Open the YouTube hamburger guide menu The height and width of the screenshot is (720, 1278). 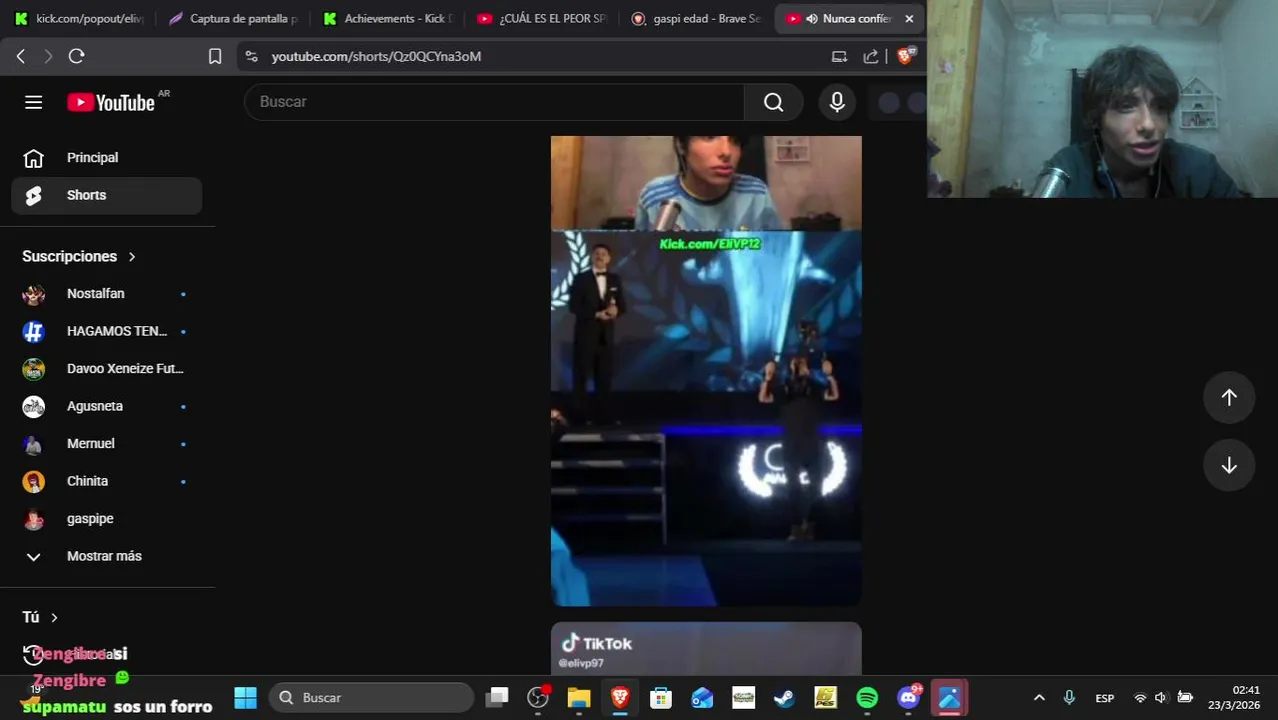coord(33,102)
